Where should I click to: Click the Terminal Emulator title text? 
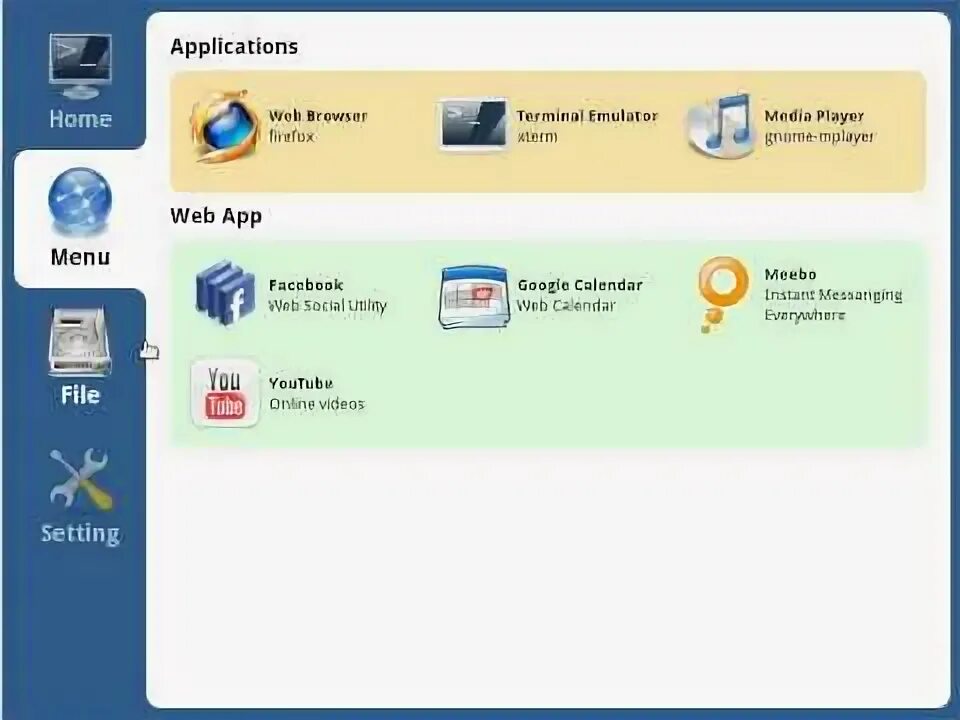click(x=587, y=116)
